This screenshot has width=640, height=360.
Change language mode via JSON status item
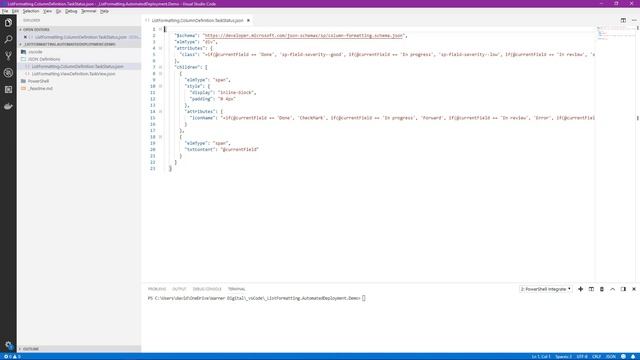click(x=611, y=356)
